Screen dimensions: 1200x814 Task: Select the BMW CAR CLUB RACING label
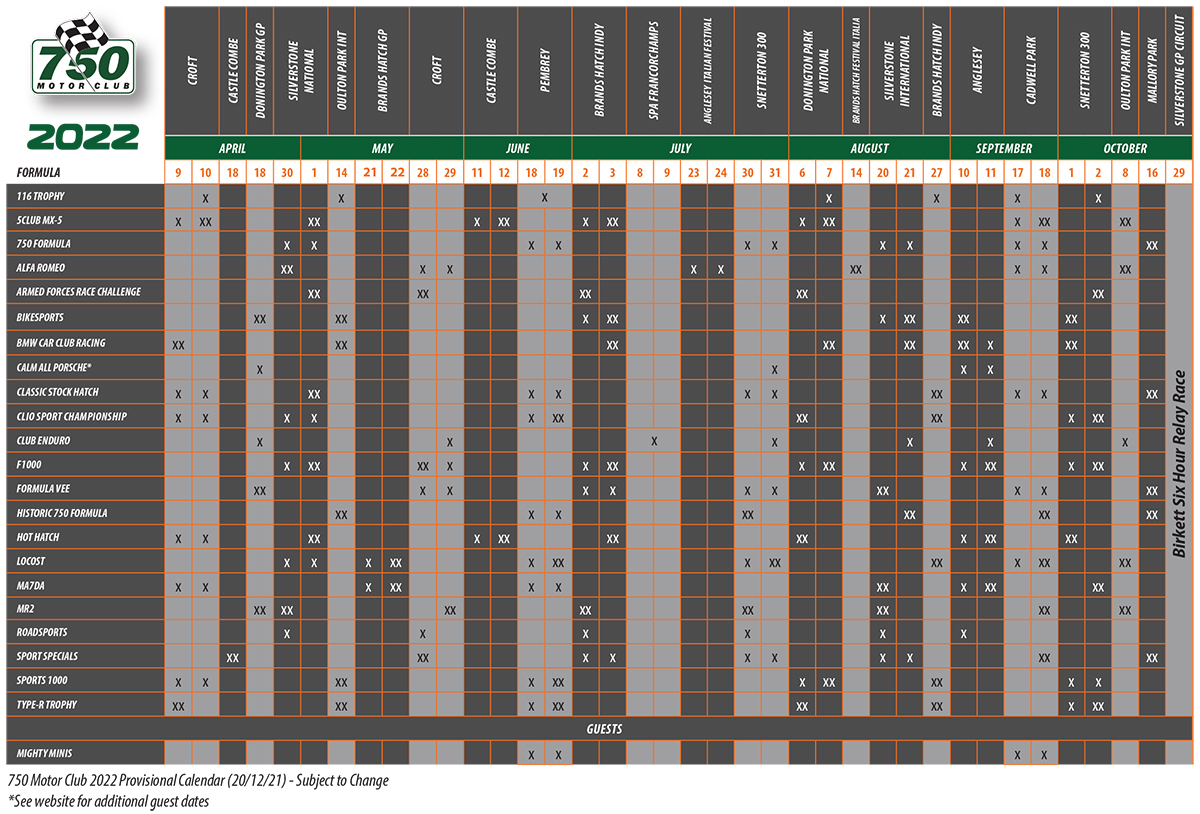point(61,343)
